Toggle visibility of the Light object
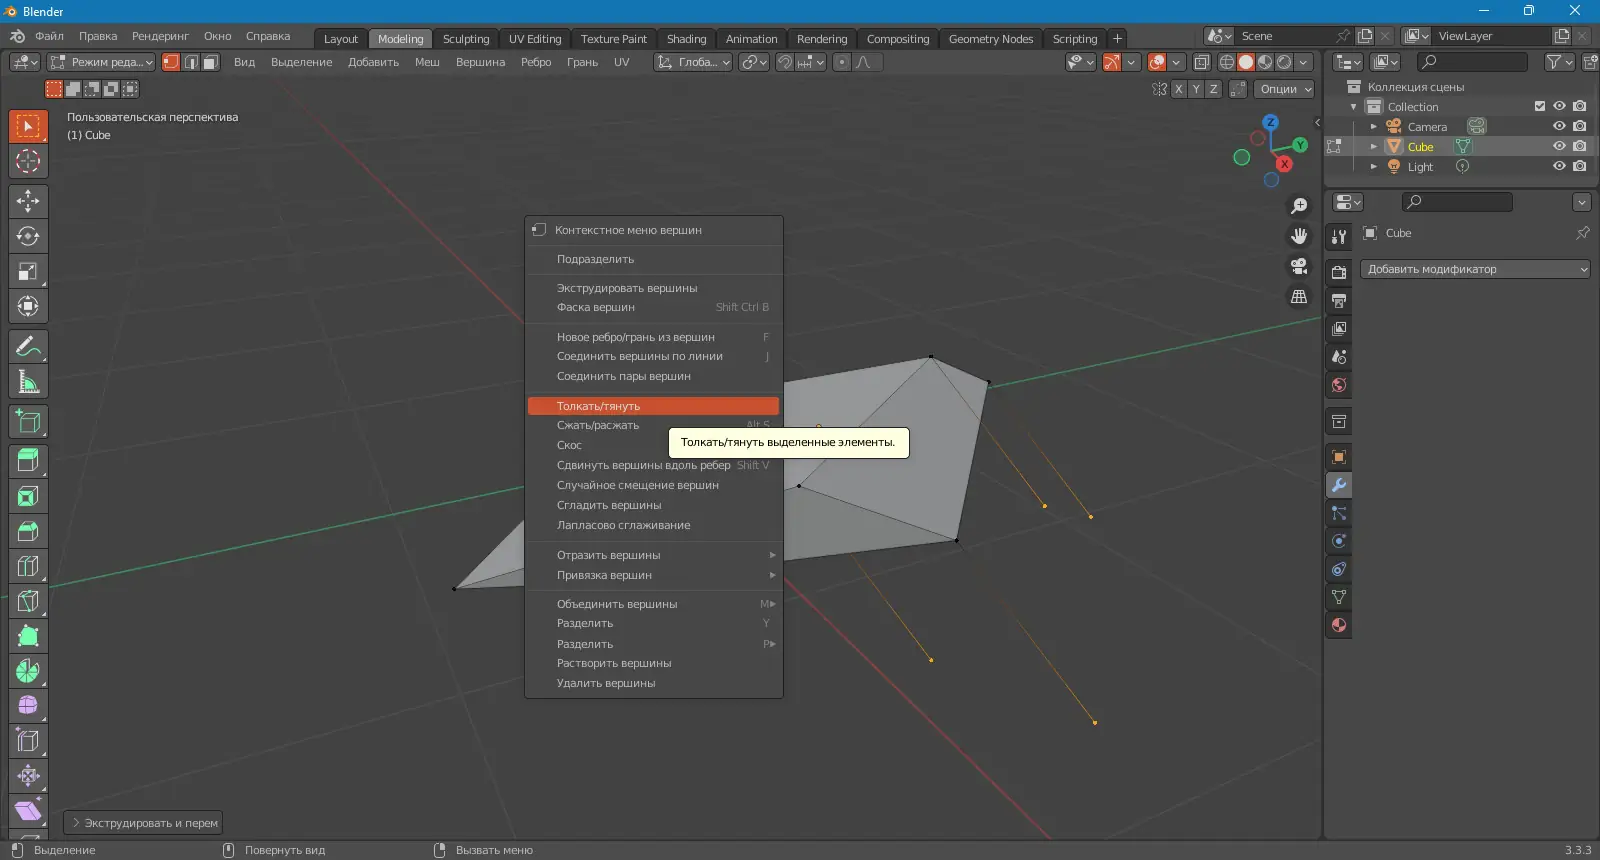Viewport: 1600px width, 860px height. [1559, 166]
